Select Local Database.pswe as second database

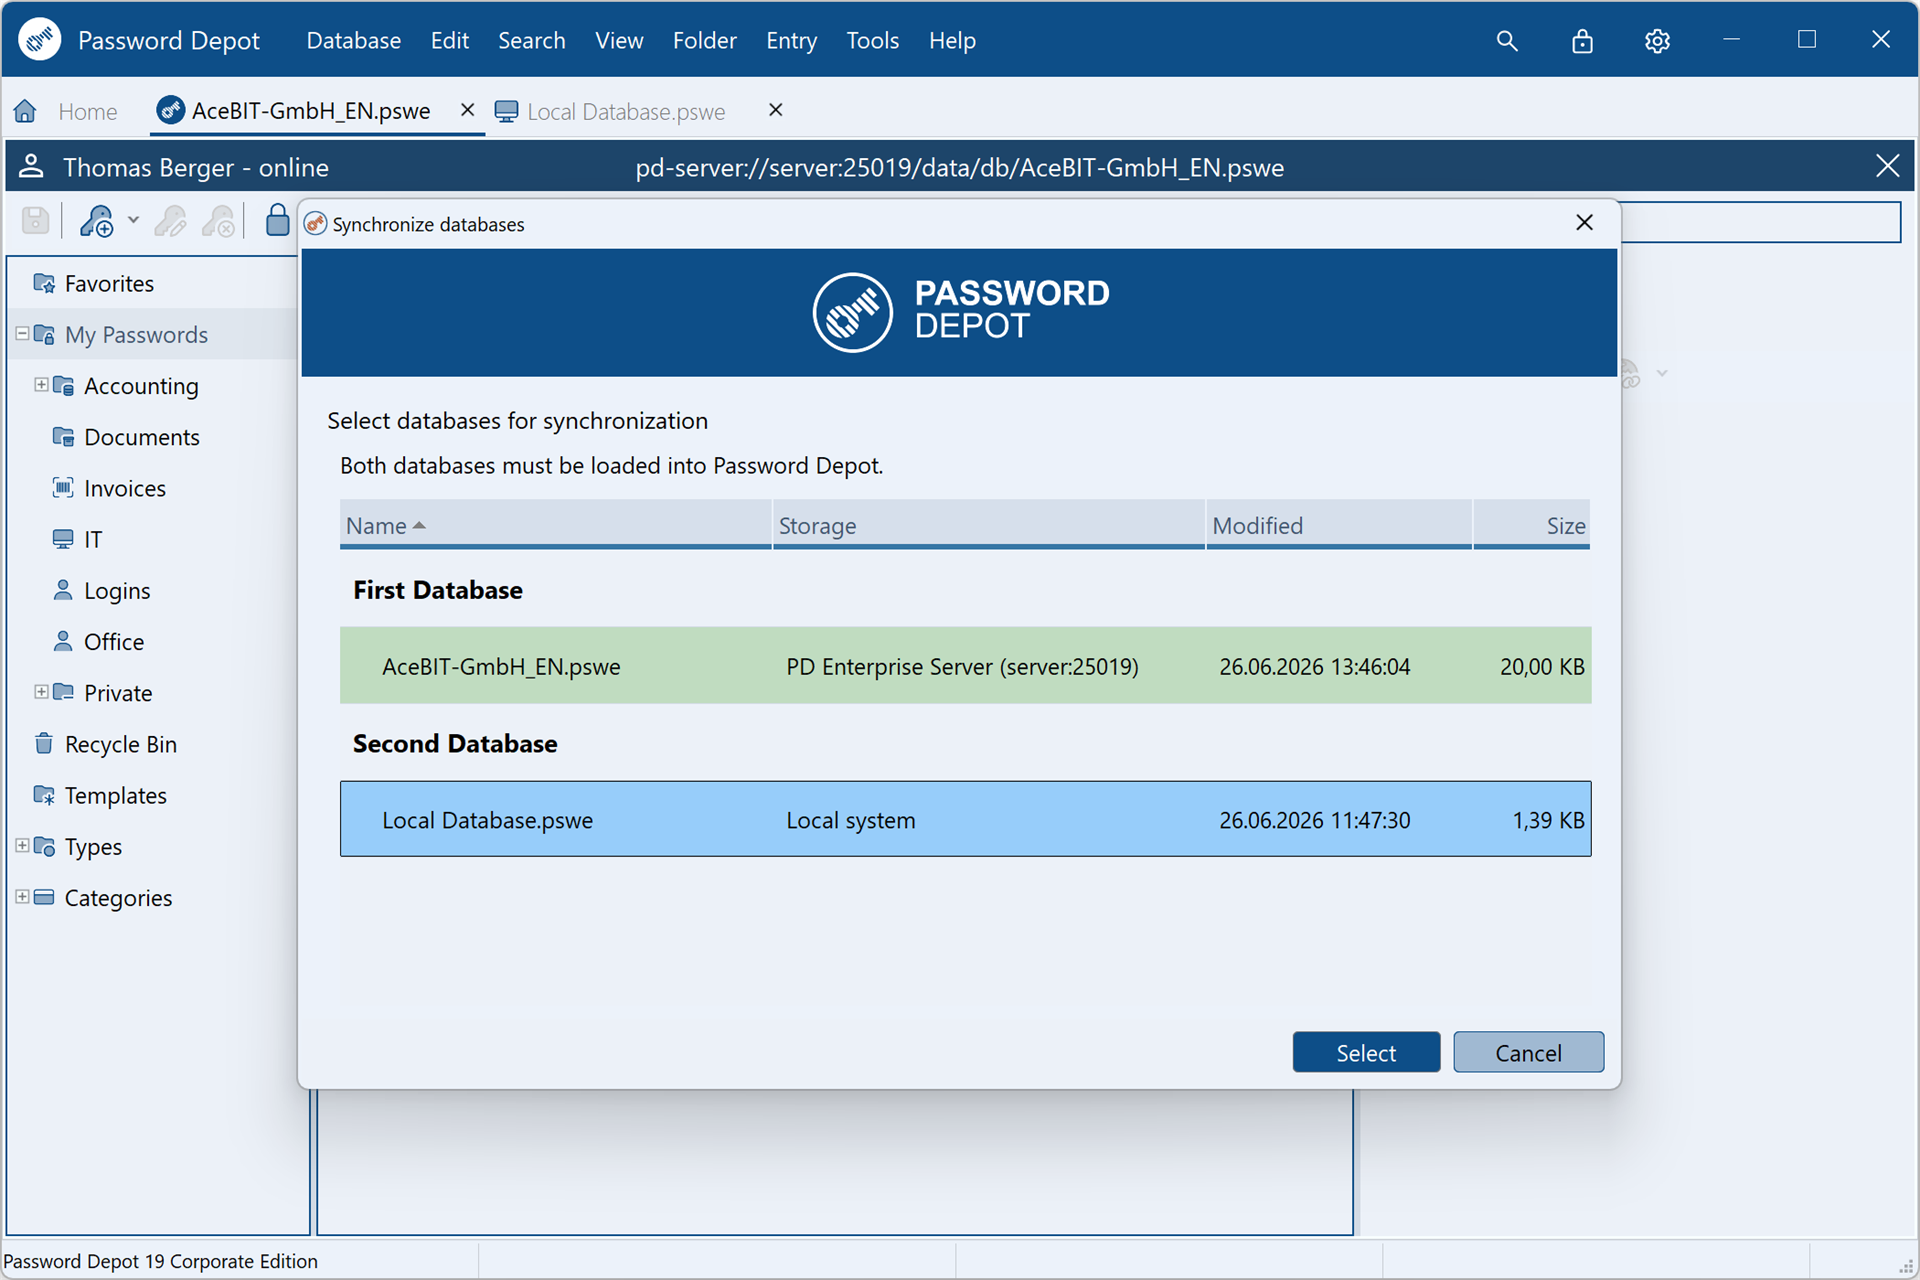pyautogui.click(x=965, y=819)
